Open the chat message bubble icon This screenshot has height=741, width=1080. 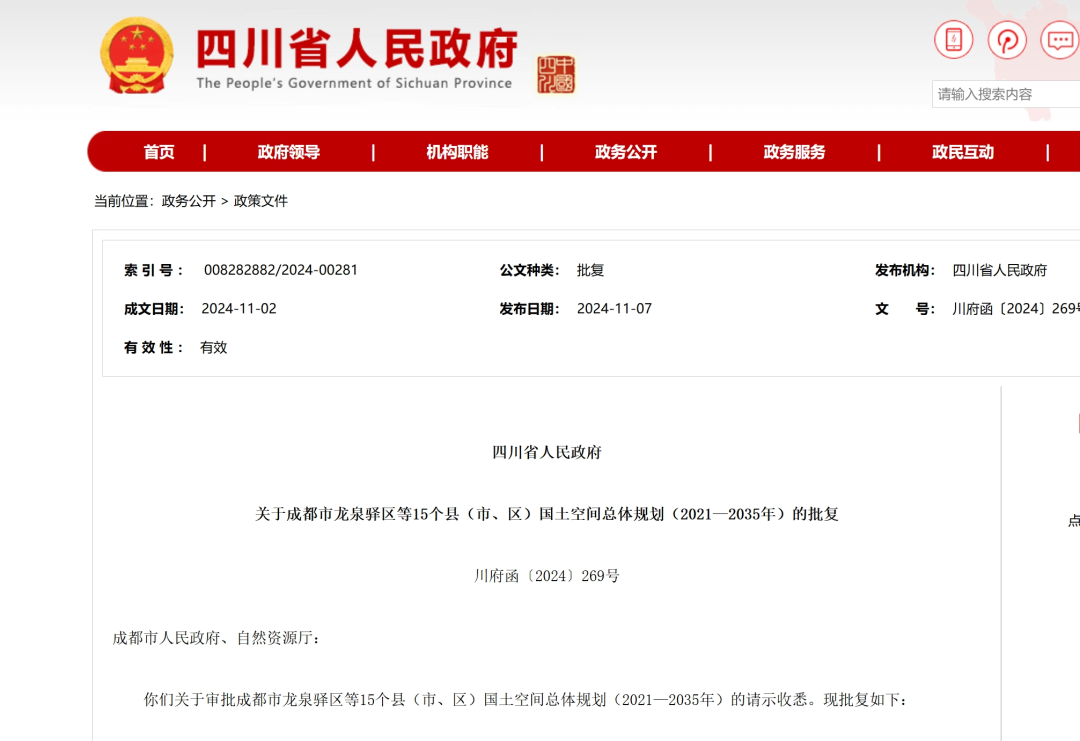click(1060, 39)
